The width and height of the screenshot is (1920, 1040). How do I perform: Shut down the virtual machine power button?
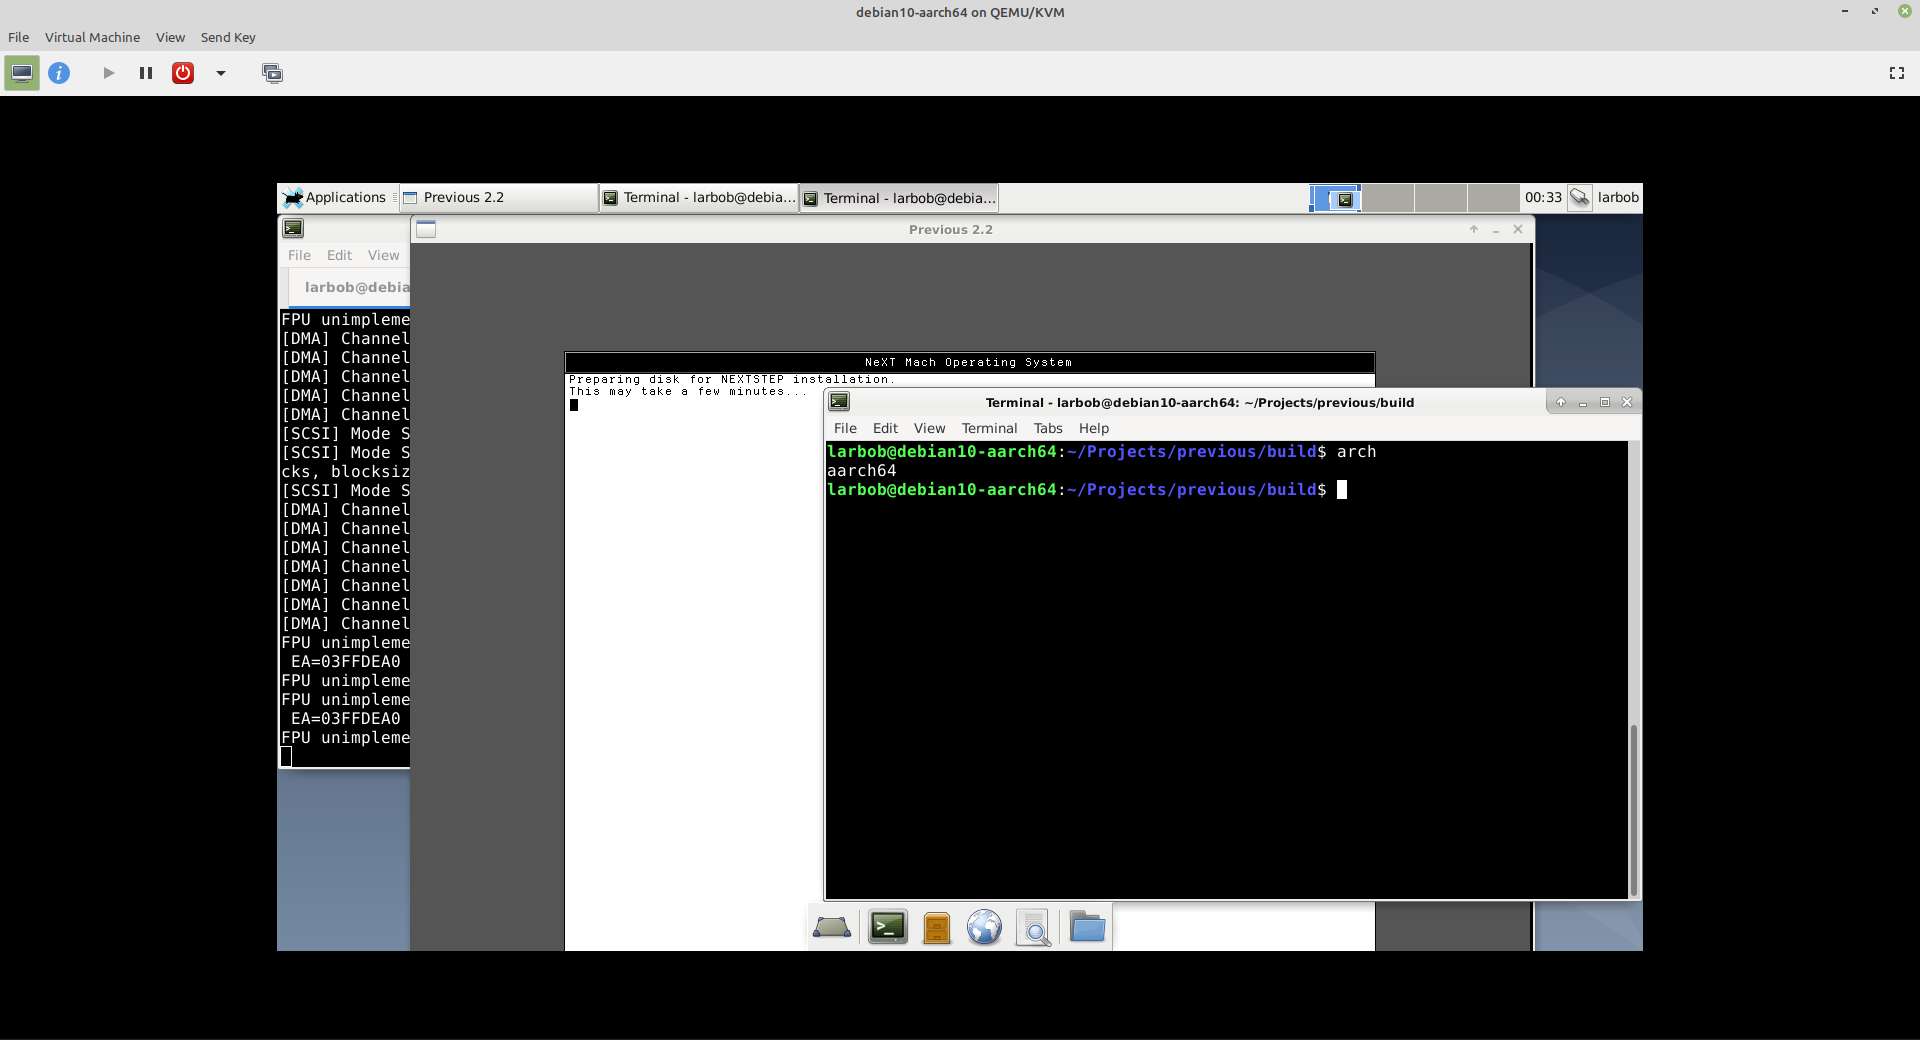pyautogui.click(x=183, y=73)
